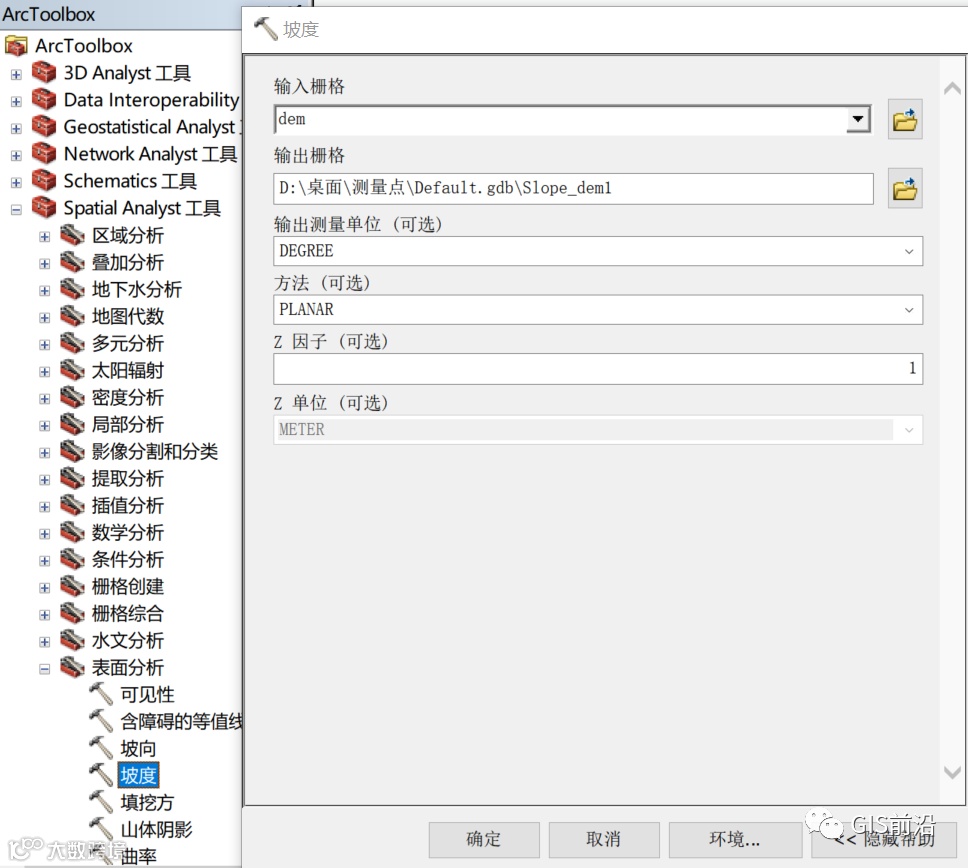Select the 山体阴影 tool
968x868 pixels.
(x=156, y=829)
